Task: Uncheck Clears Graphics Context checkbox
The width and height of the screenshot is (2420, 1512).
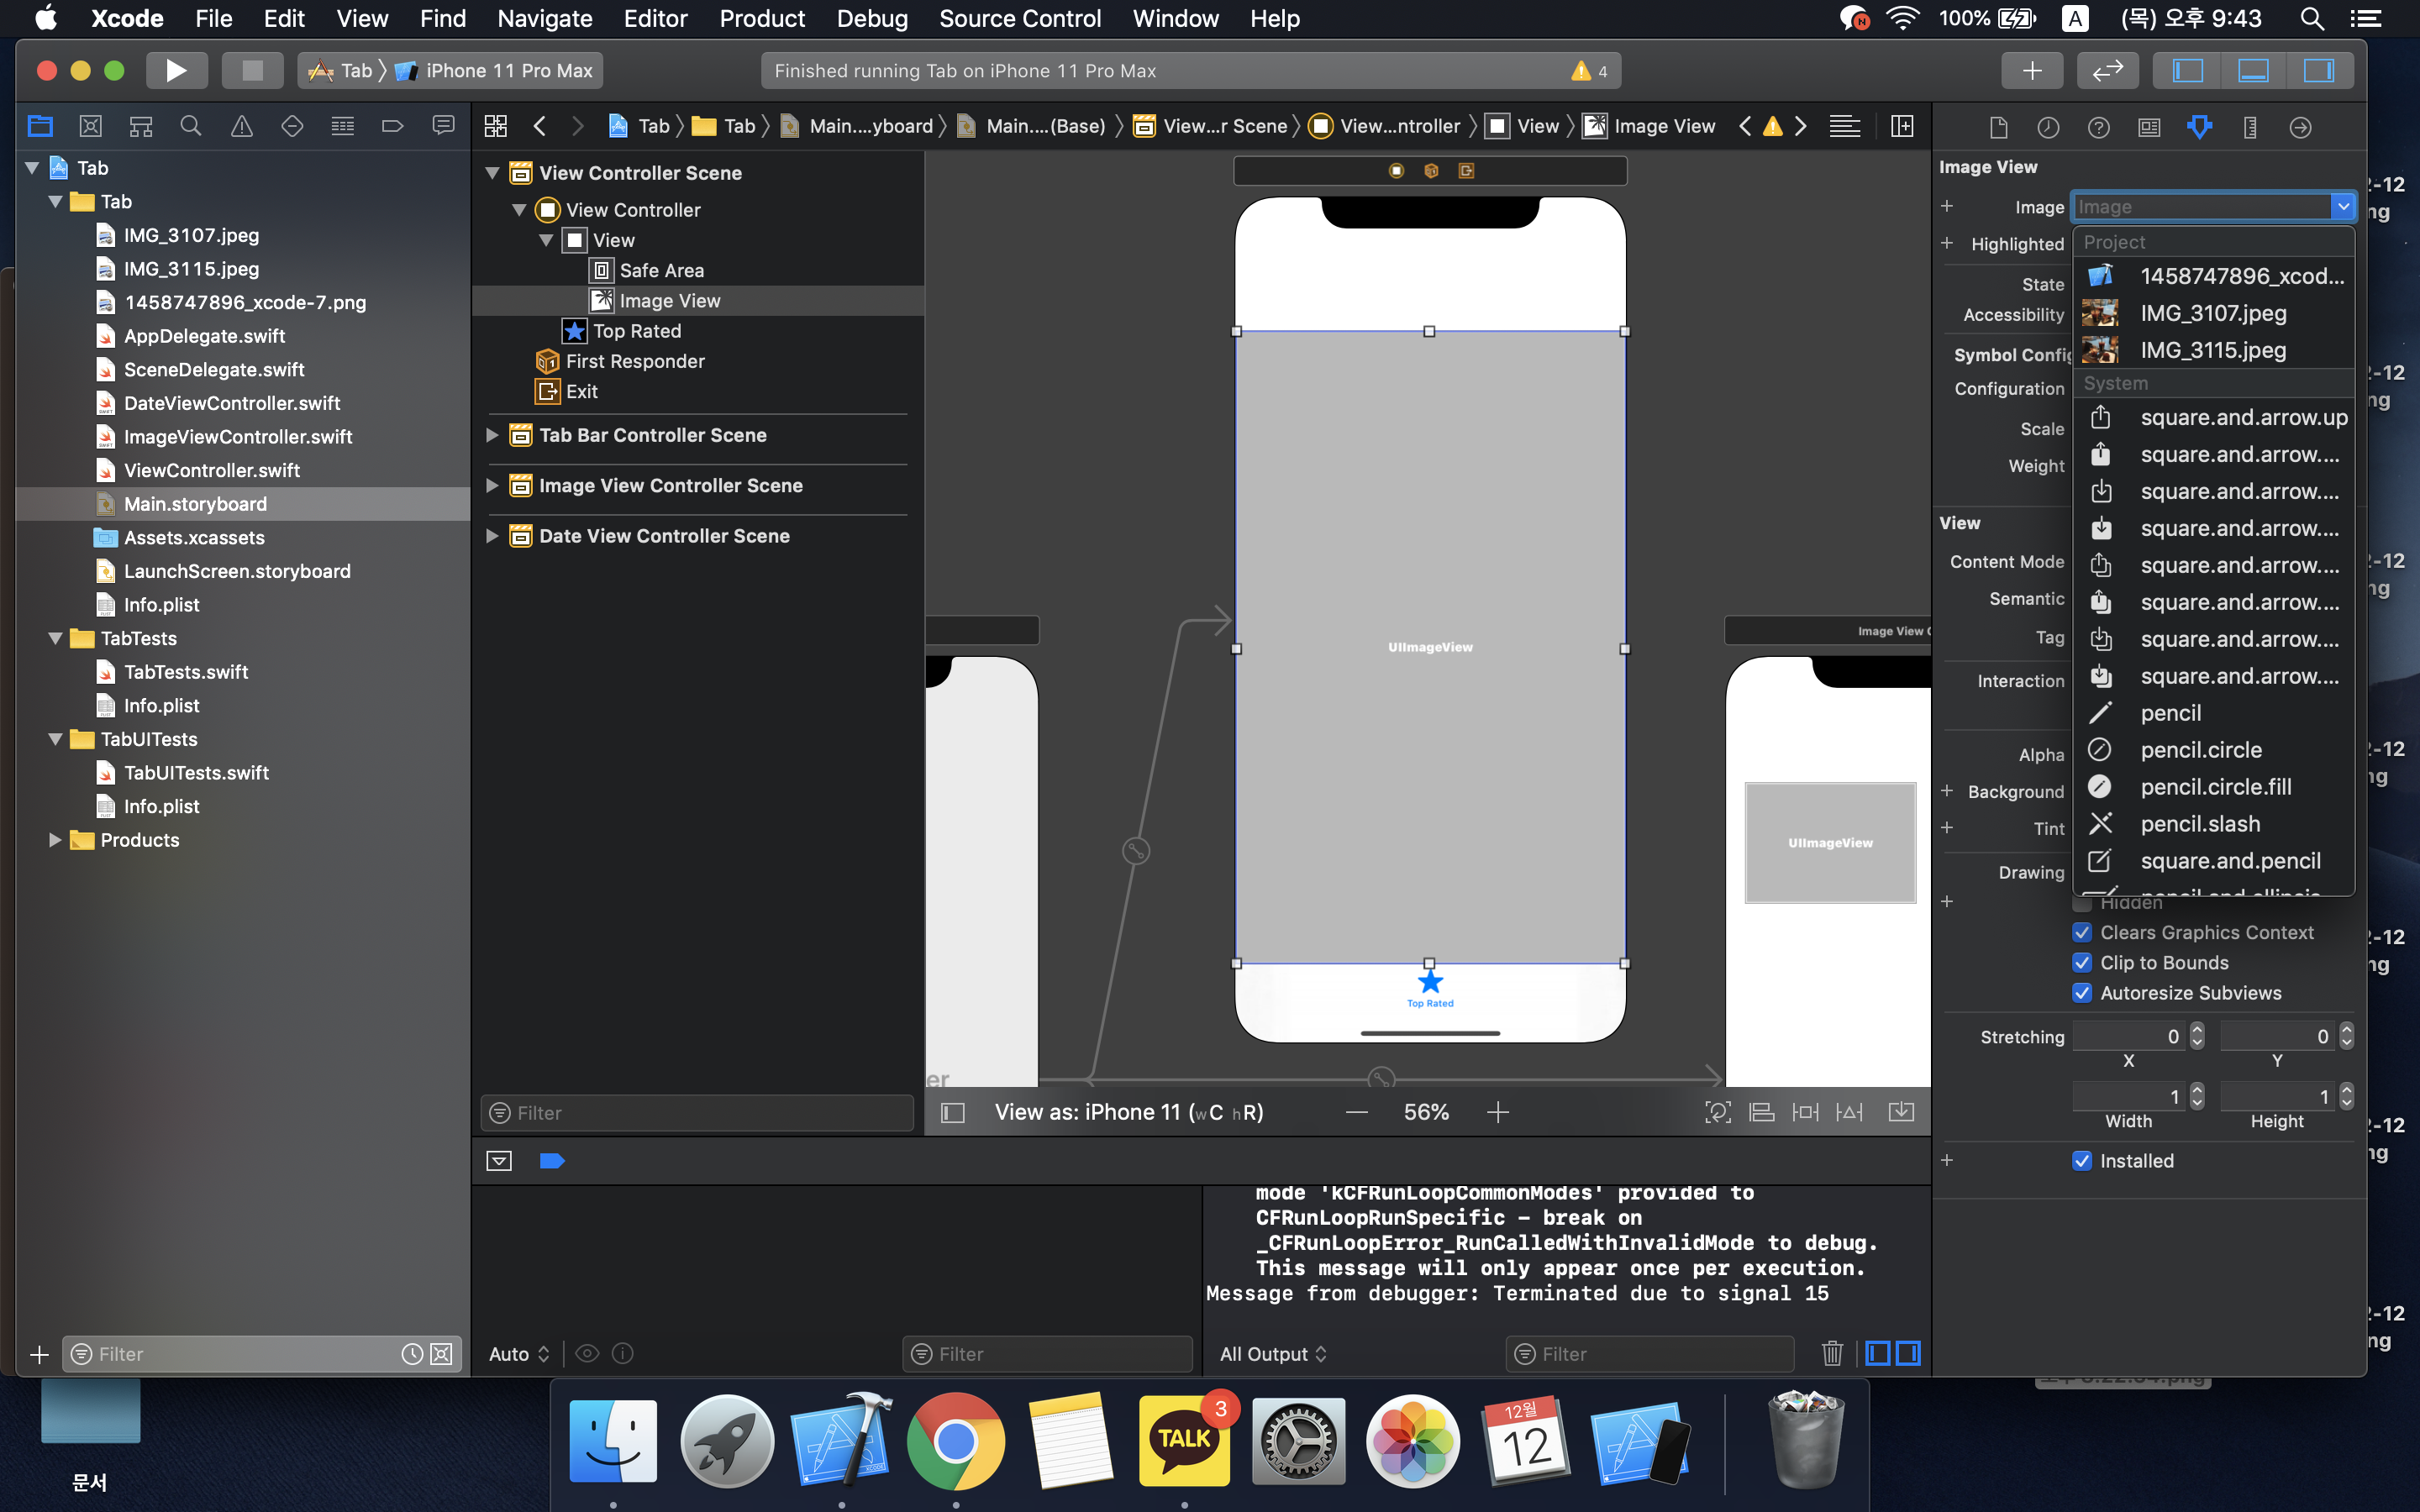Action: (x=2082, y=932)
